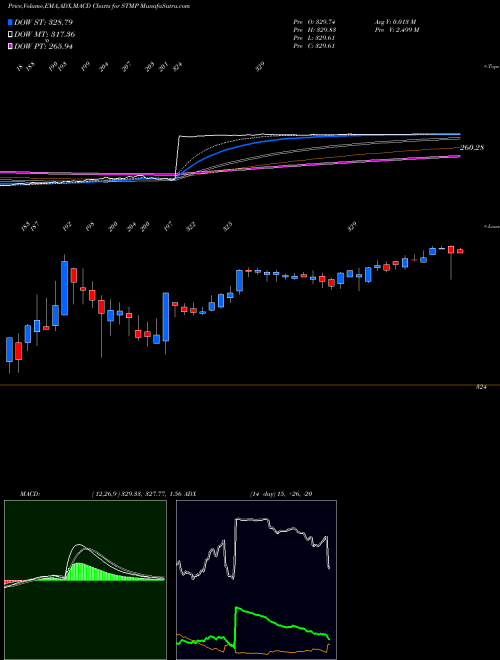500x660 pixels.
Task: Click the white ADX line in ADX panel
Action: click(x=253, y=519)
